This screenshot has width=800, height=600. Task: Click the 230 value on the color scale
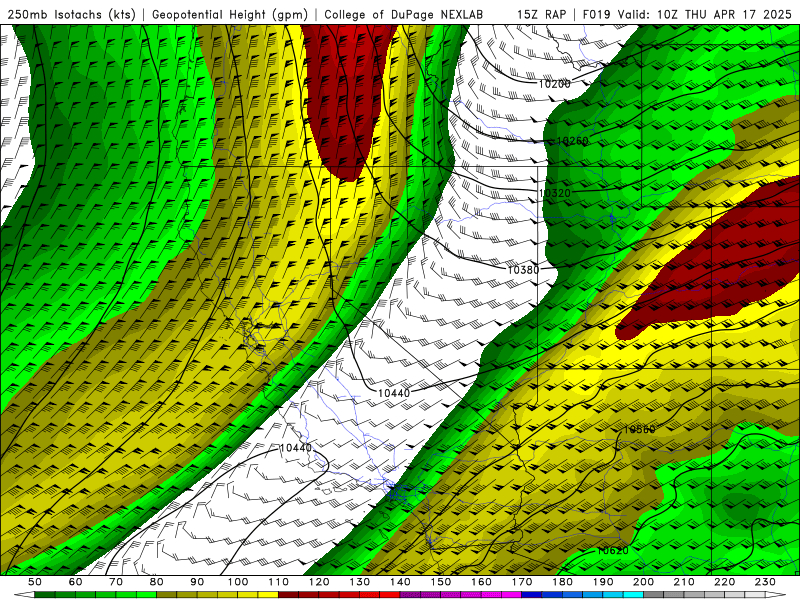point(765,582)
